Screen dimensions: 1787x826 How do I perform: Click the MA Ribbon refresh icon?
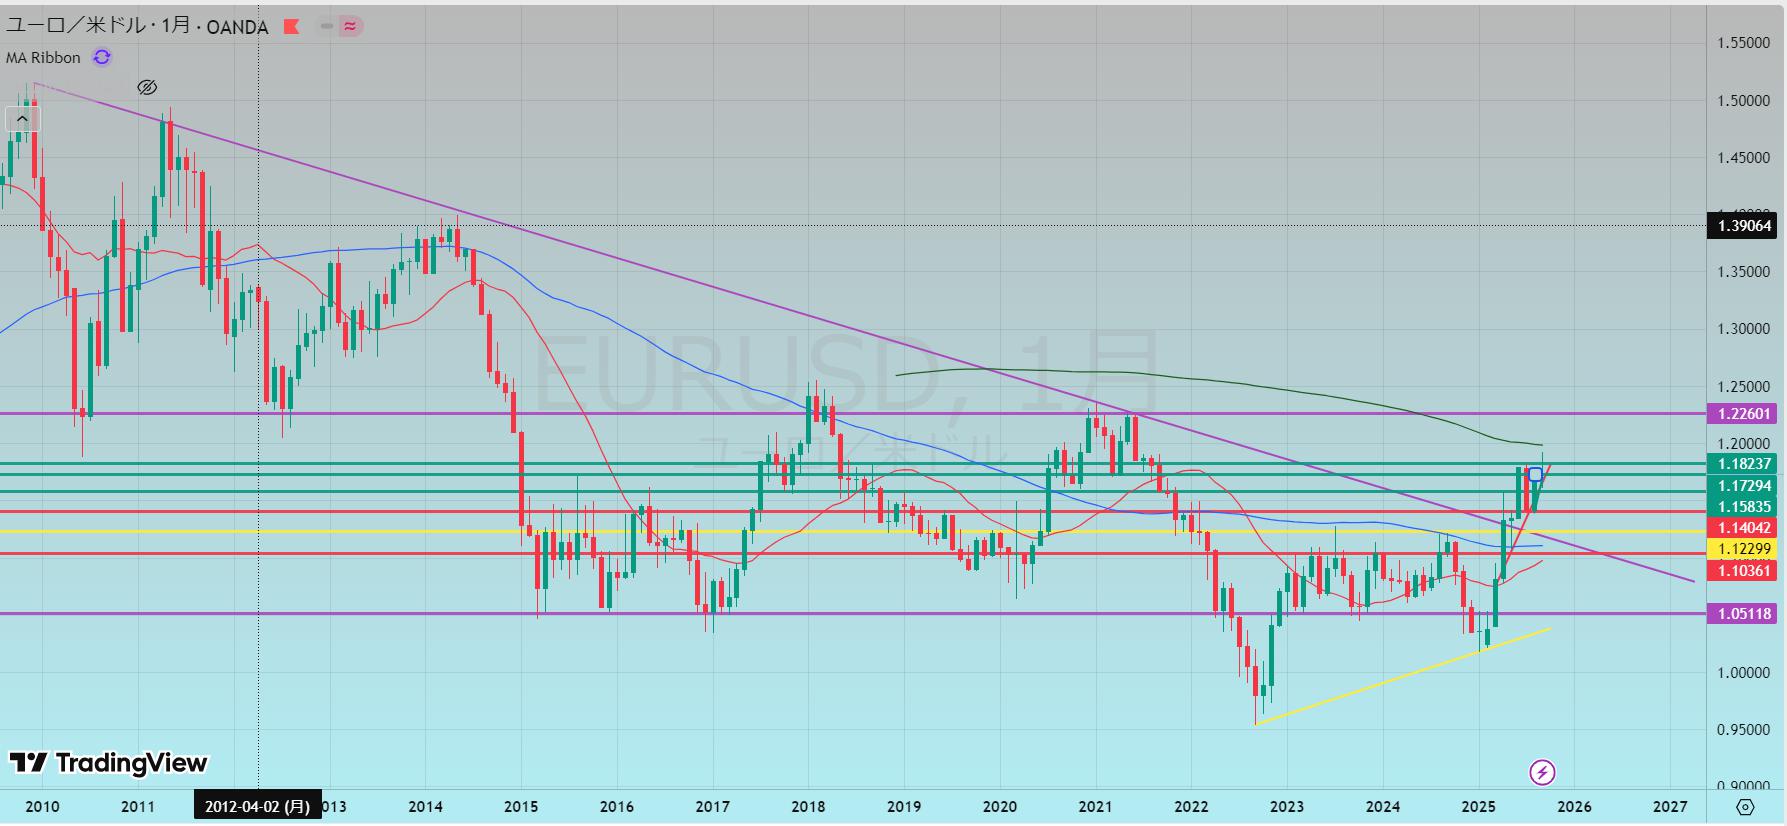[x=102, y=58]
